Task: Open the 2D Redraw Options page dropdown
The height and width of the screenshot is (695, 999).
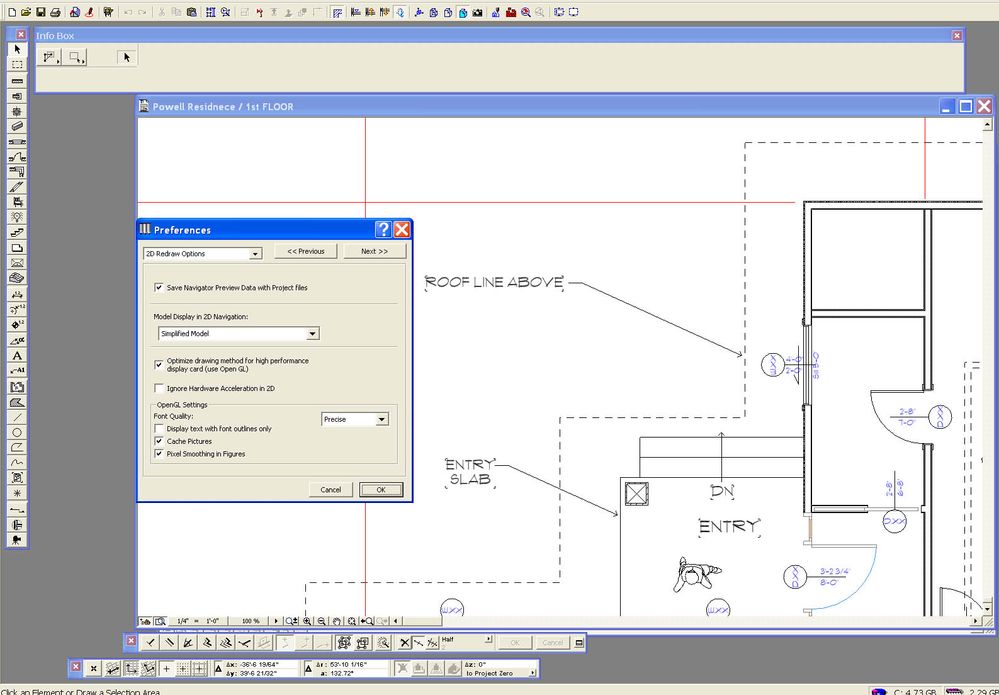Action: (x=255, y=254)
